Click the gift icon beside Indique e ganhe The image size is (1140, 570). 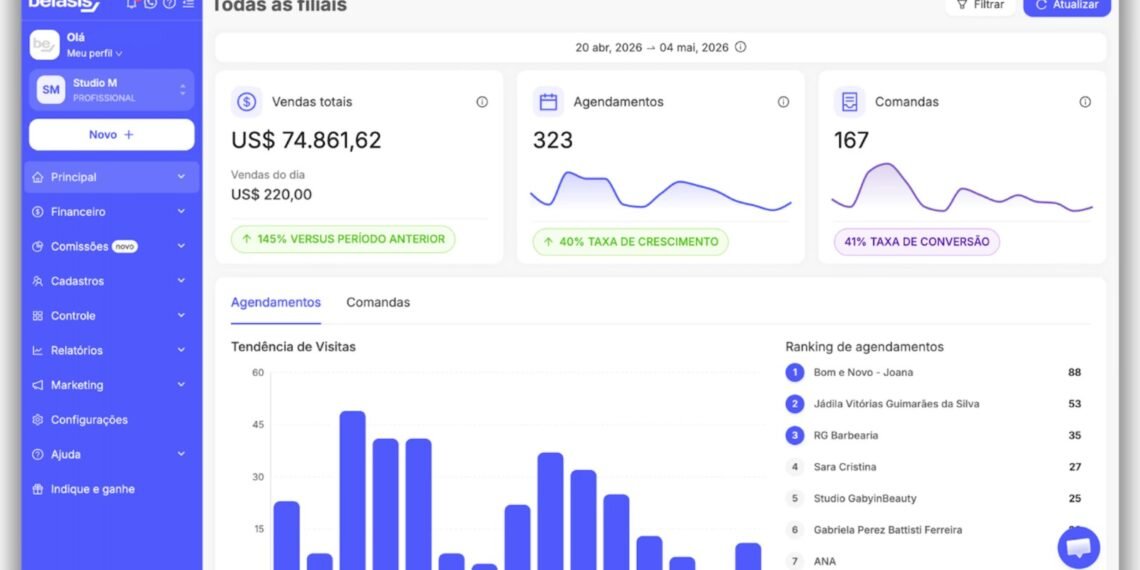[x=38, y=489]
